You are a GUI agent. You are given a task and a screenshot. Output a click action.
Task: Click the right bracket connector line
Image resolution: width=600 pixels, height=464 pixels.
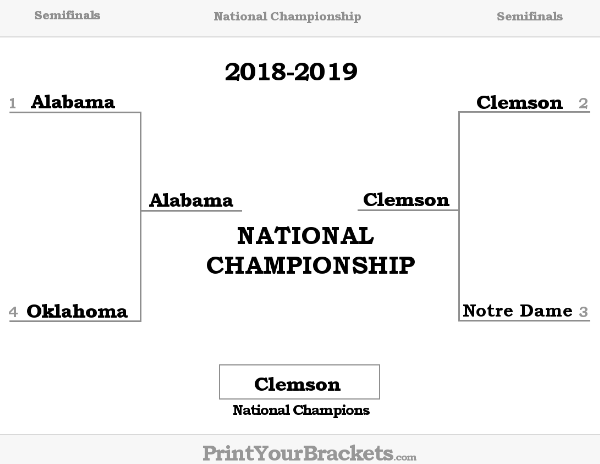pos(459,217)
